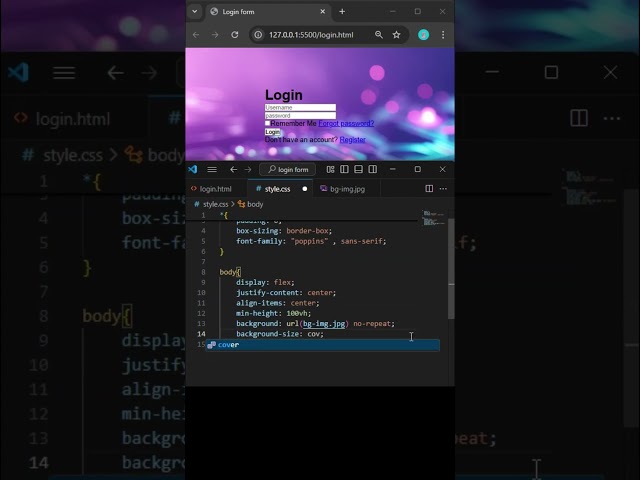Customize layout icon in VS Code title bar
Screen dimensions: 640x480
coord(331,169)
